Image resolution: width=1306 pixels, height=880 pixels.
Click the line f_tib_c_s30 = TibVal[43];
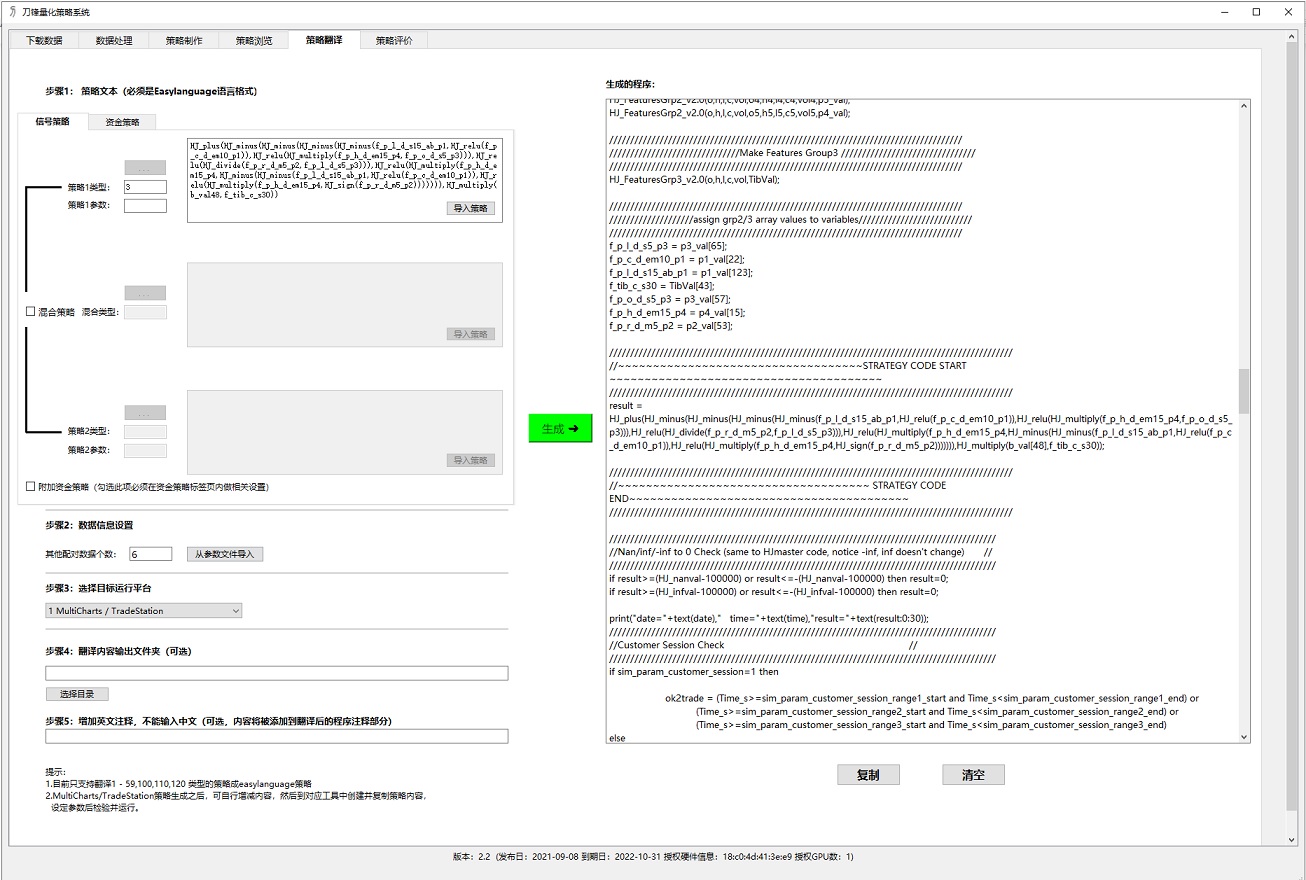pyautogui.click(x=661, y=286)
